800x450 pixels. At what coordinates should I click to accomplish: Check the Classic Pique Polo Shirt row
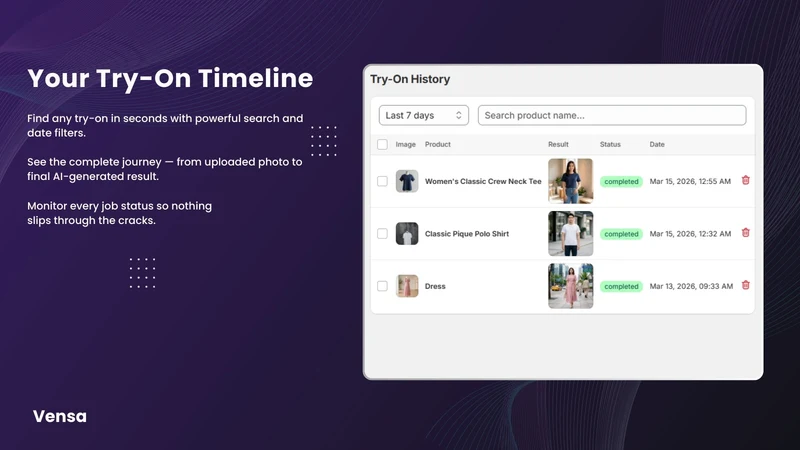[x=382, y=234]
